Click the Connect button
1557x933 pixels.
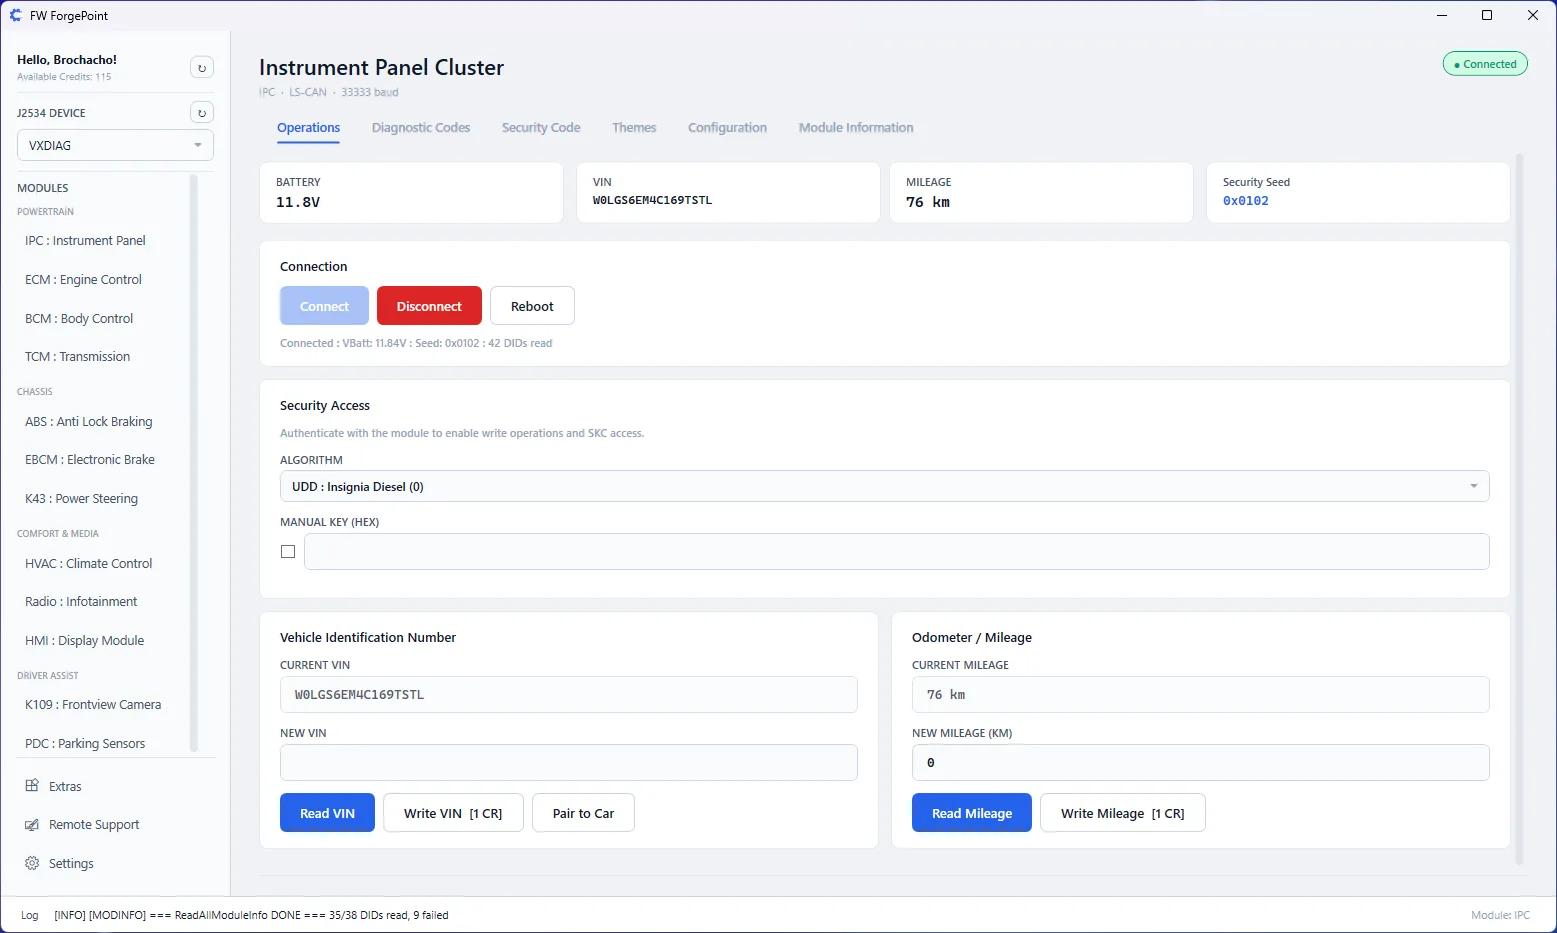tap(324, 306)
